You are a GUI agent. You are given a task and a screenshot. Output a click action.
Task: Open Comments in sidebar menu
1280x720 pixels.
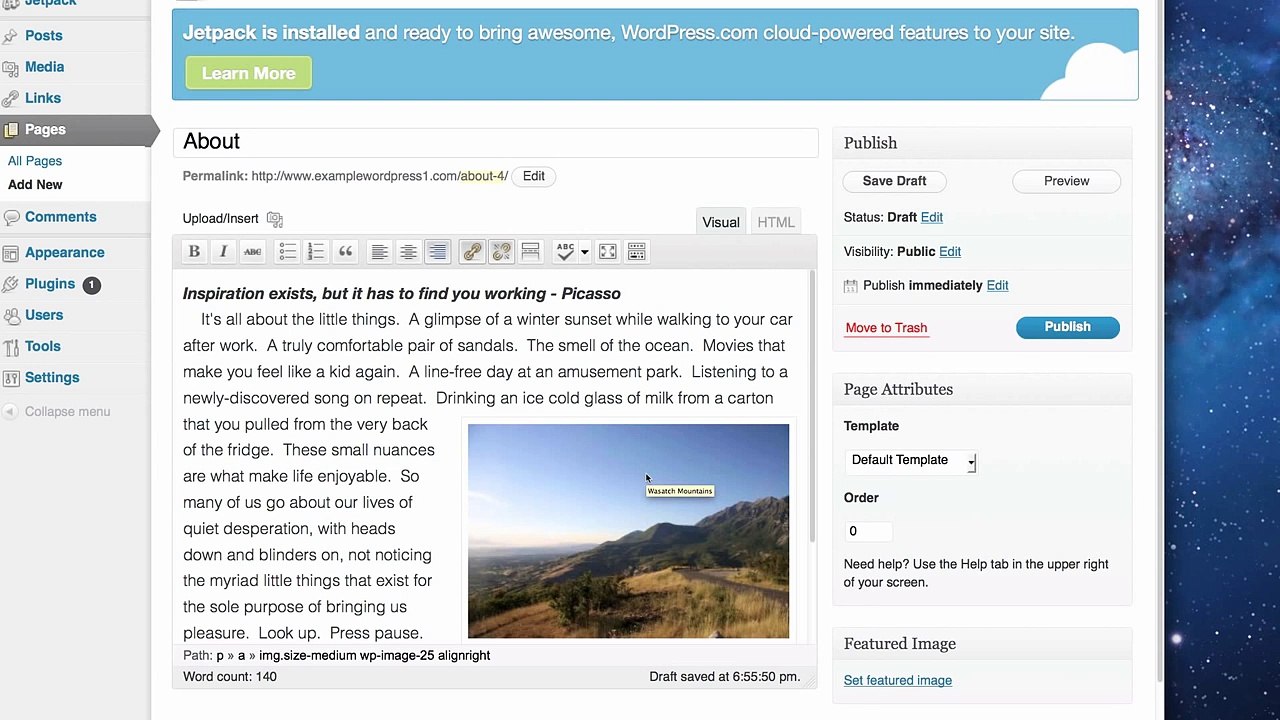[x=61, y=216]
